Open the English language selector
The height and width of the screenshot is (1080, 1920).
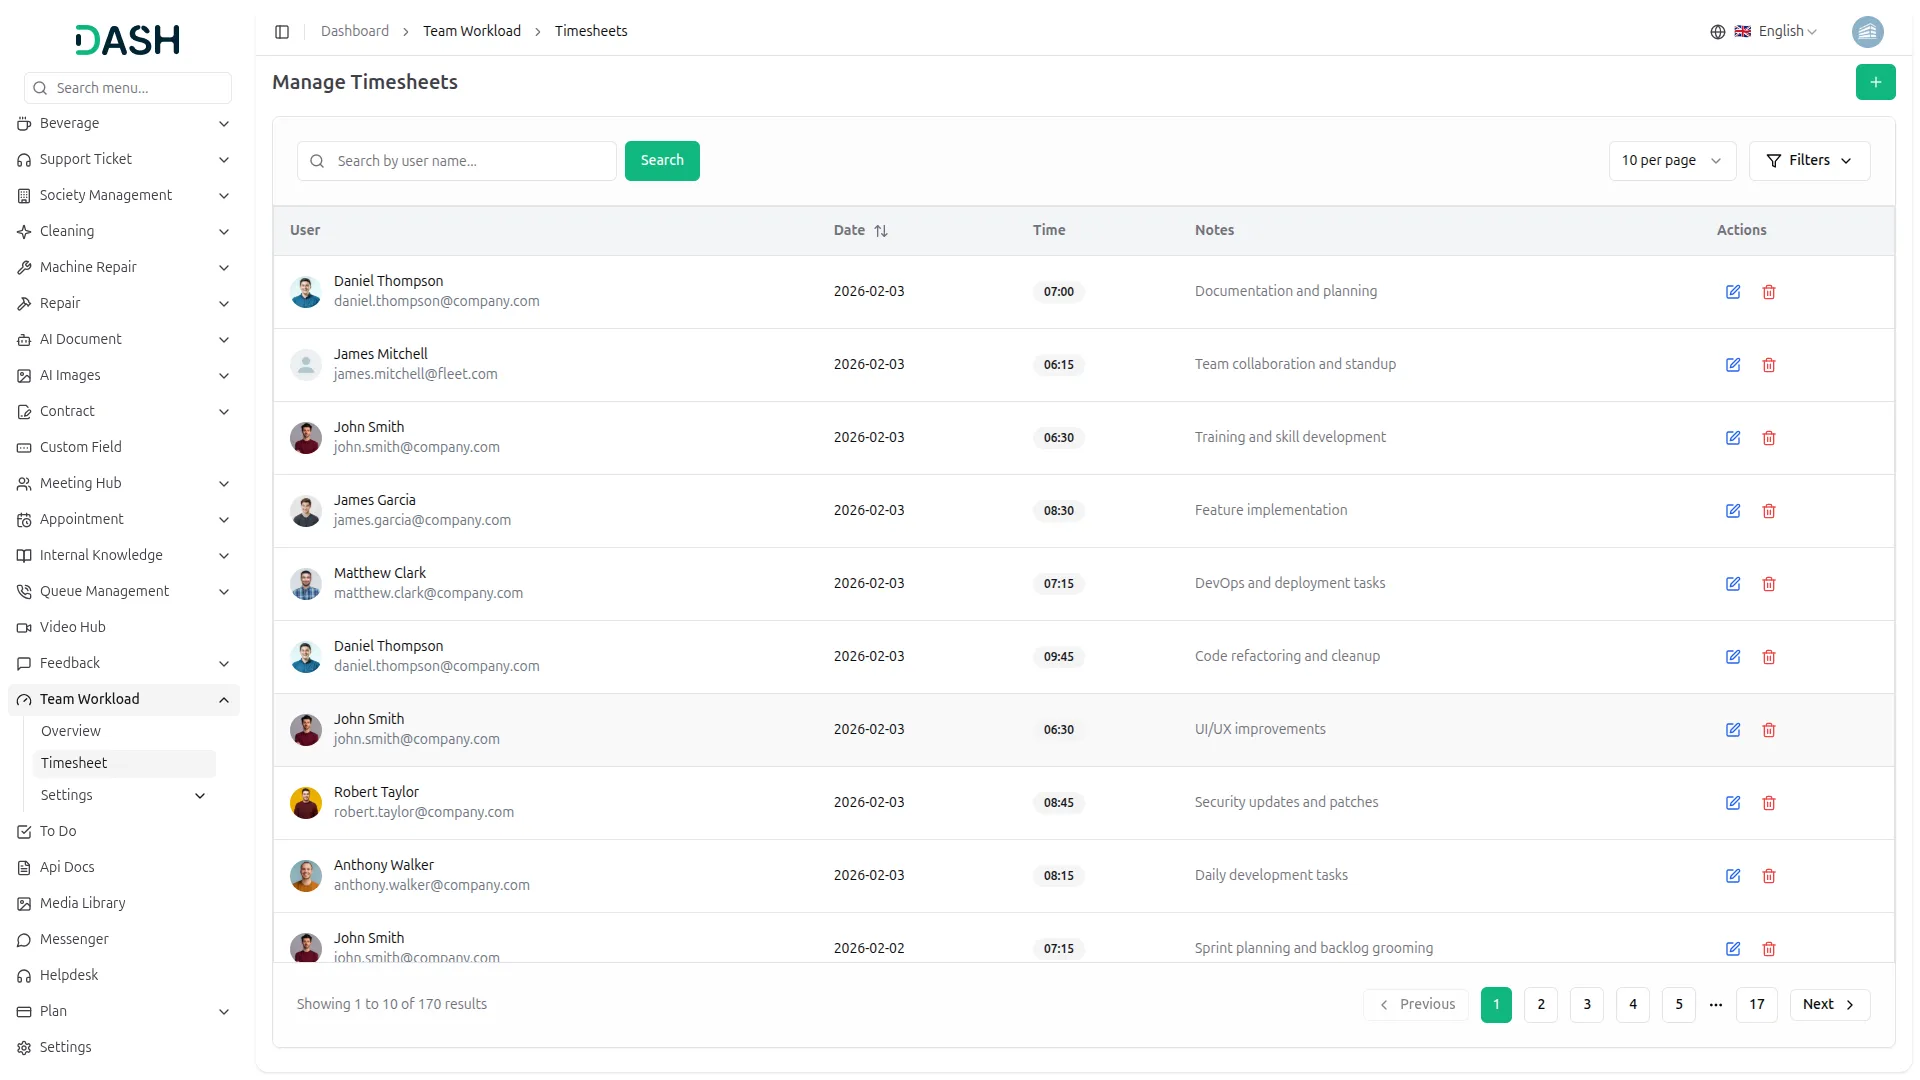1763,32
